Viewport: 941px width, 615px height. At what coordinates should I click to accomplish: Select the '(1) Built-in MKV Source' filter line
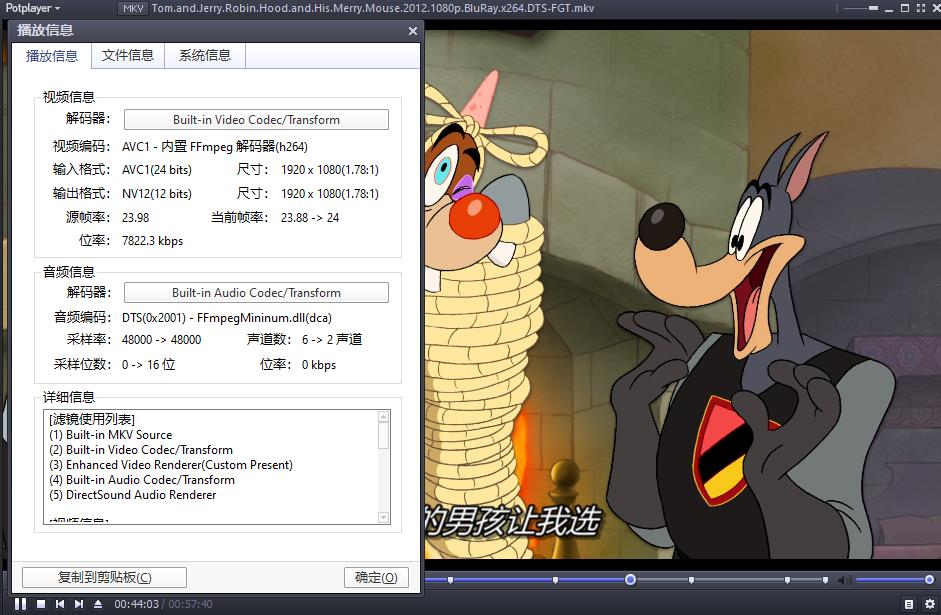coord(110,435)
